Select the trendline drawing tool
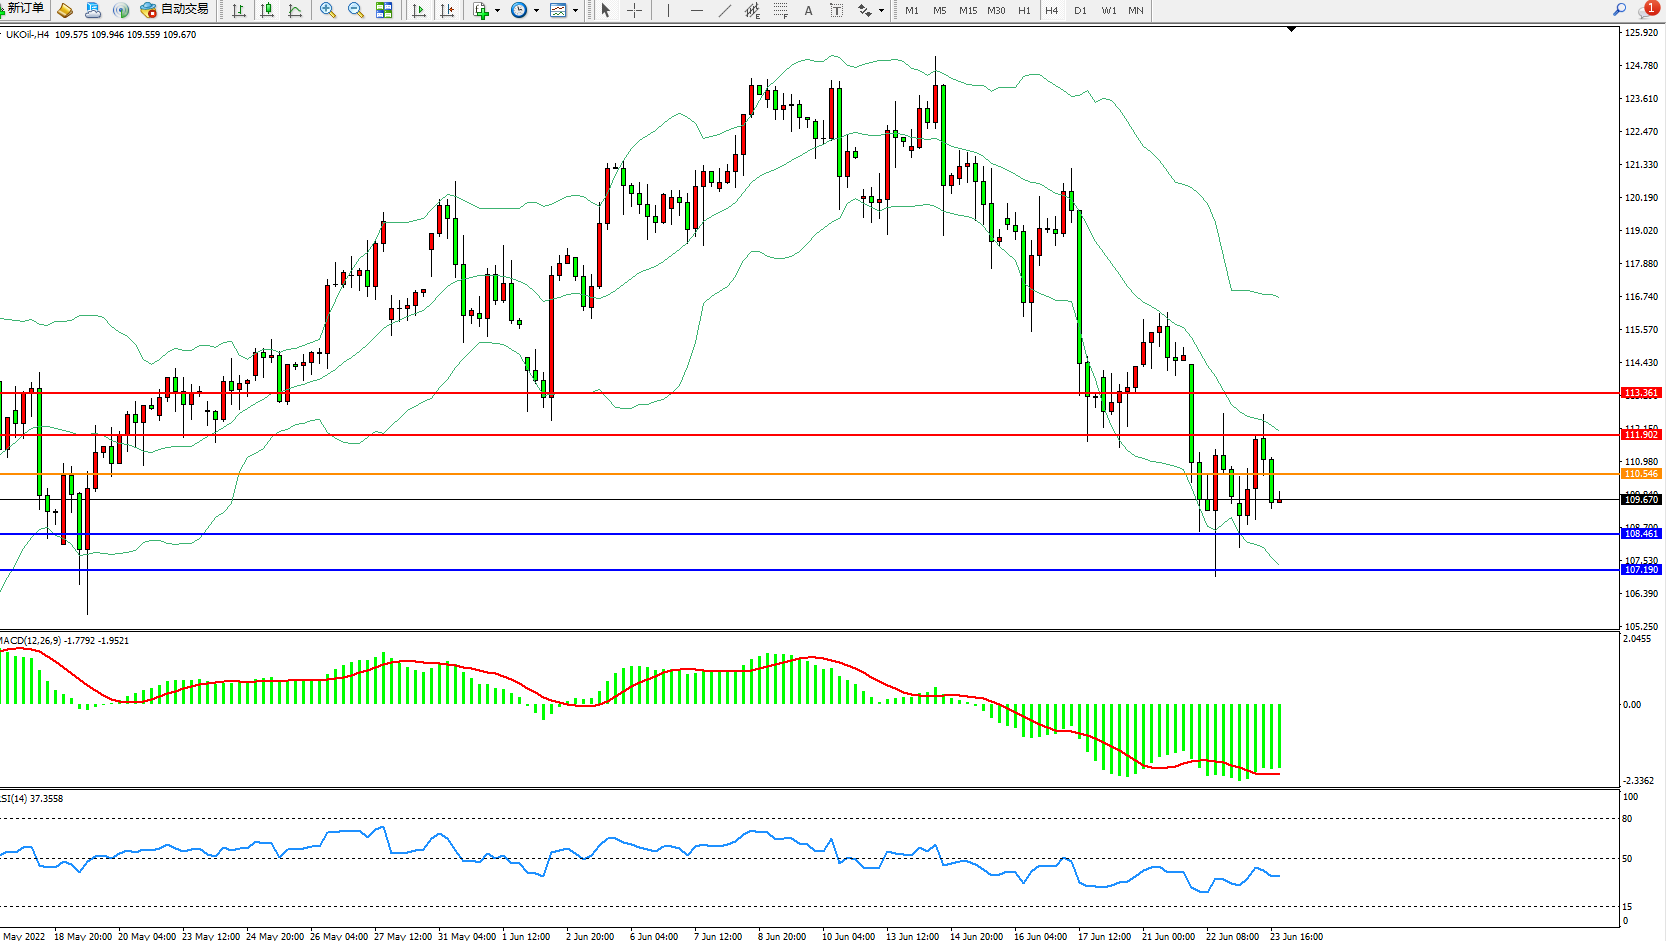 click(724, 10)
